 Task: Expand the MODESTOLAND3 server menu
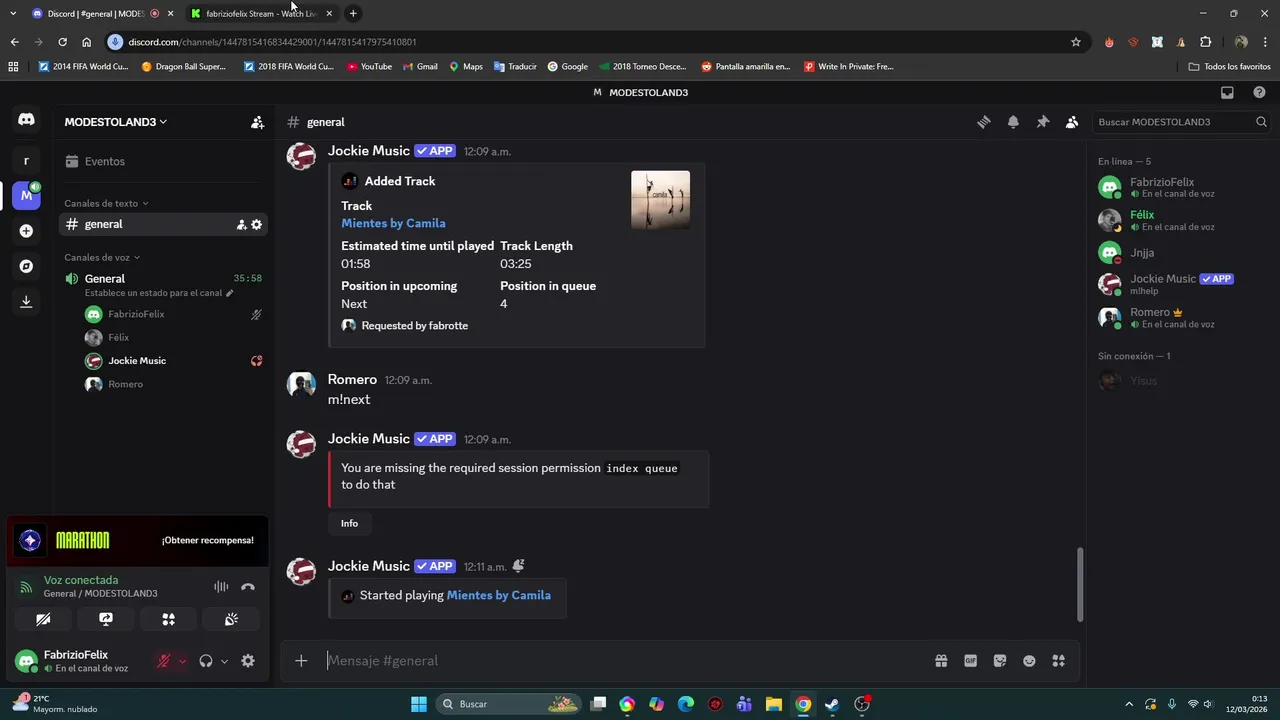coord(115,122)
